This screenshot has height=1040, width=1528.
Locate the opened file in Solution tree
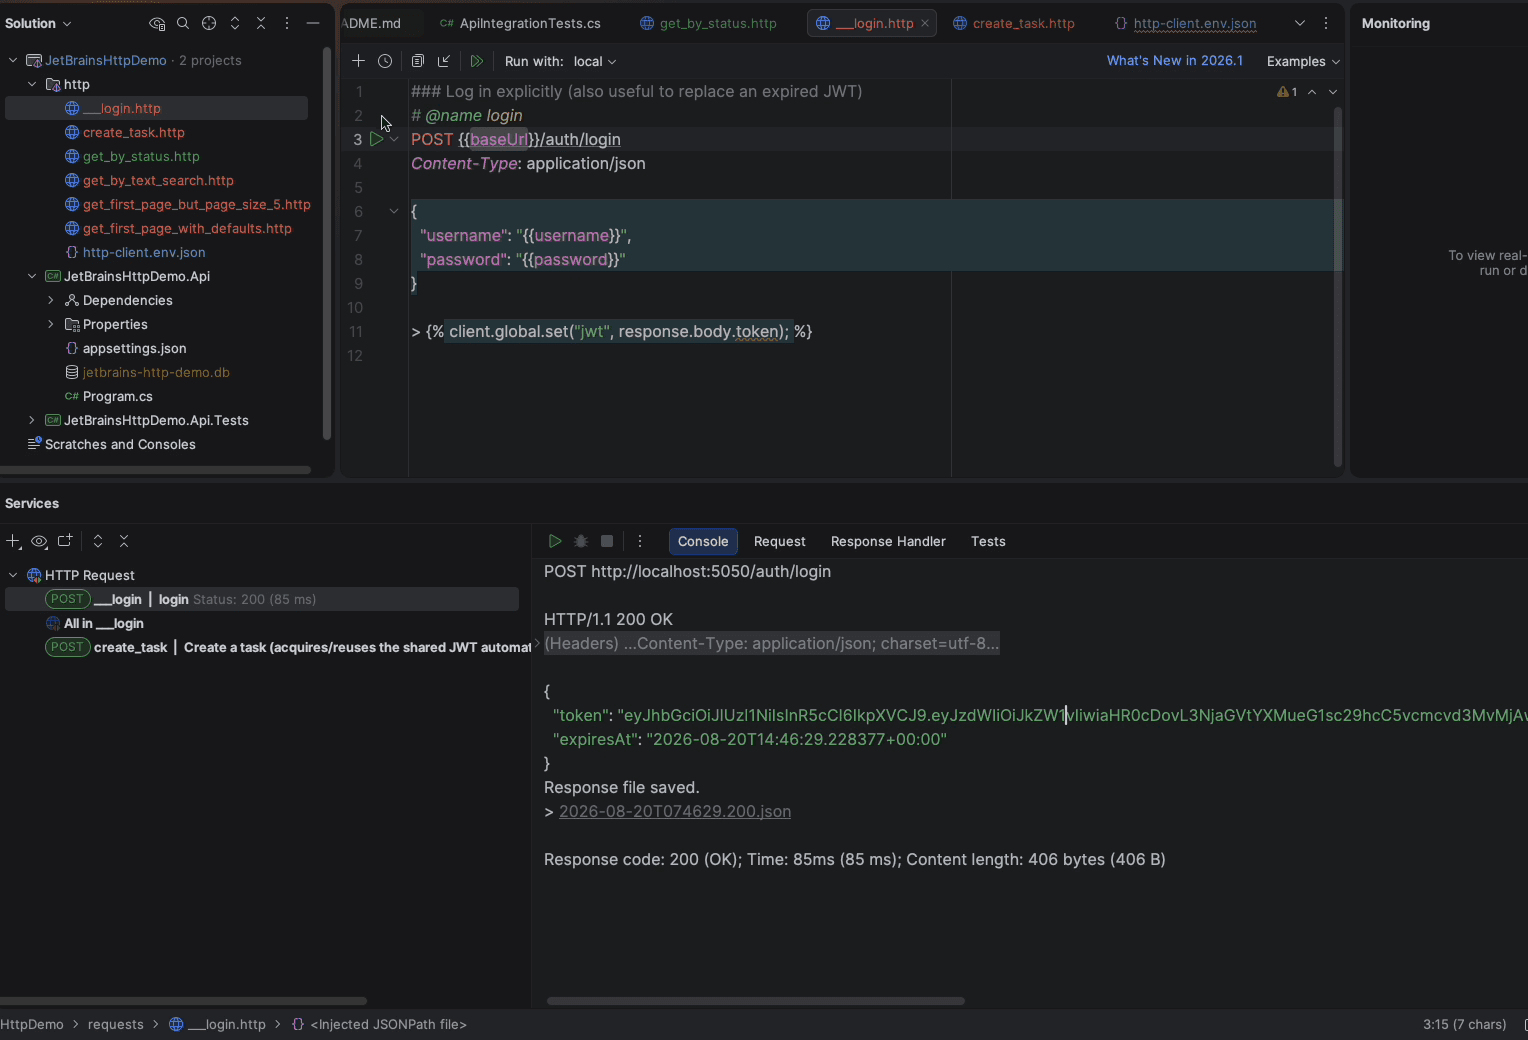click(x=209, y=23)
